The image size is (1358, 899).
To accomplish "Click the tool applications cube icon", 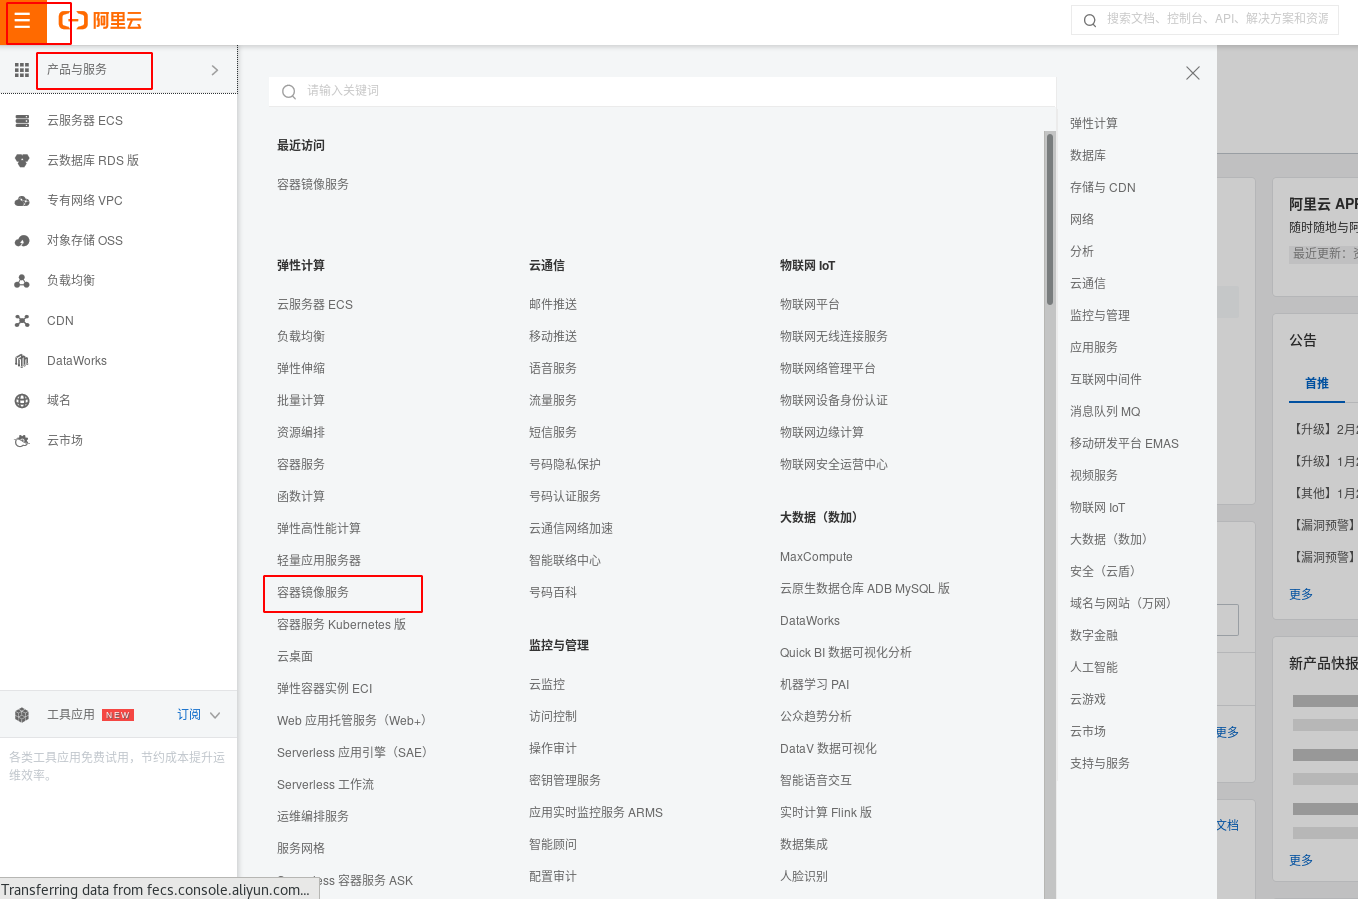I will click(22, 715).
